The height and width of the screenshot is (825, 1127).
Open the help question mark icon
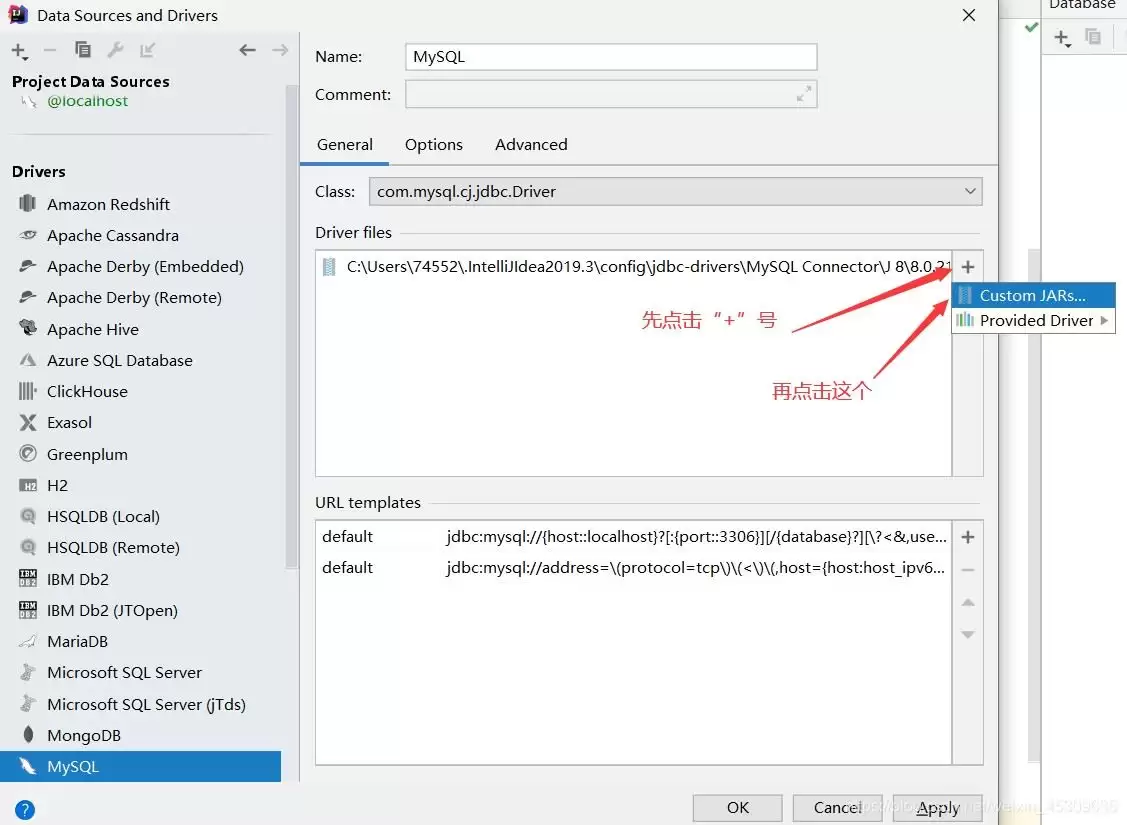24,810
